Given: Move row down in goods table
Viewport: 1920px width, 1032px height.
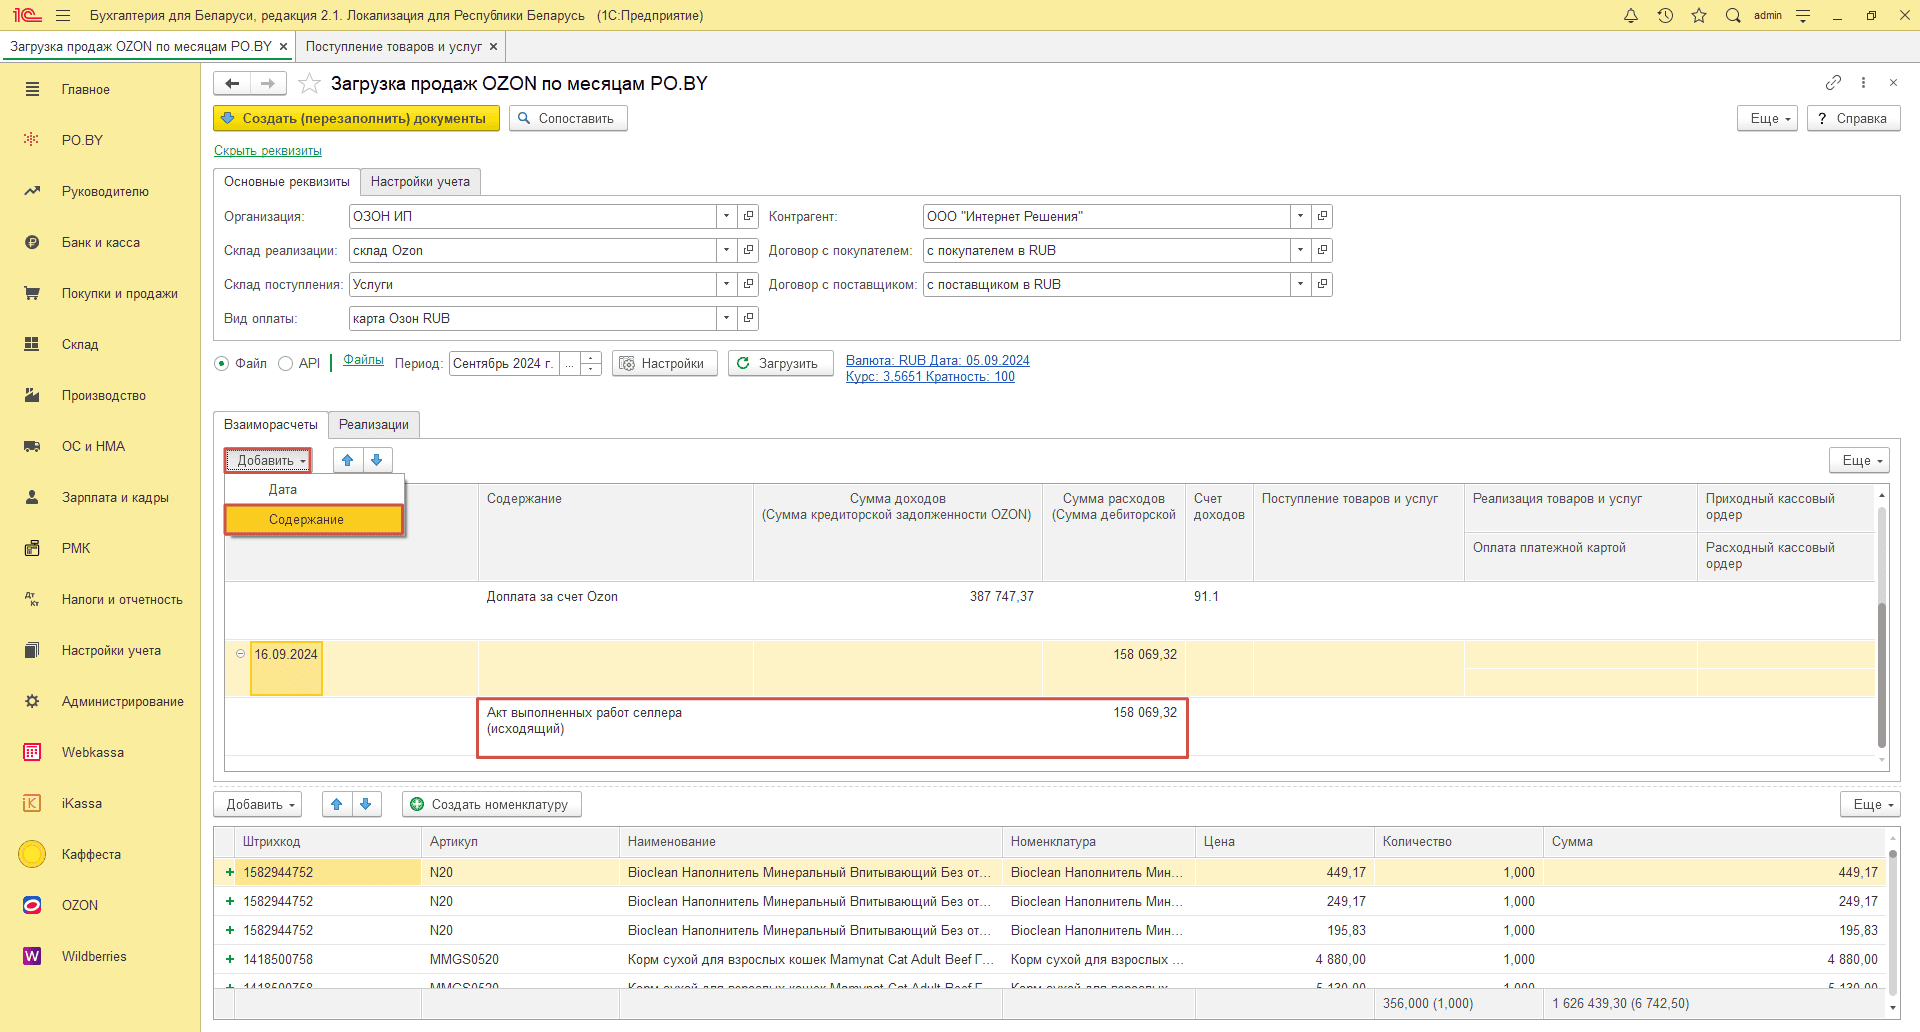Looking at the screenshot, I should click(x=366, y=804).
